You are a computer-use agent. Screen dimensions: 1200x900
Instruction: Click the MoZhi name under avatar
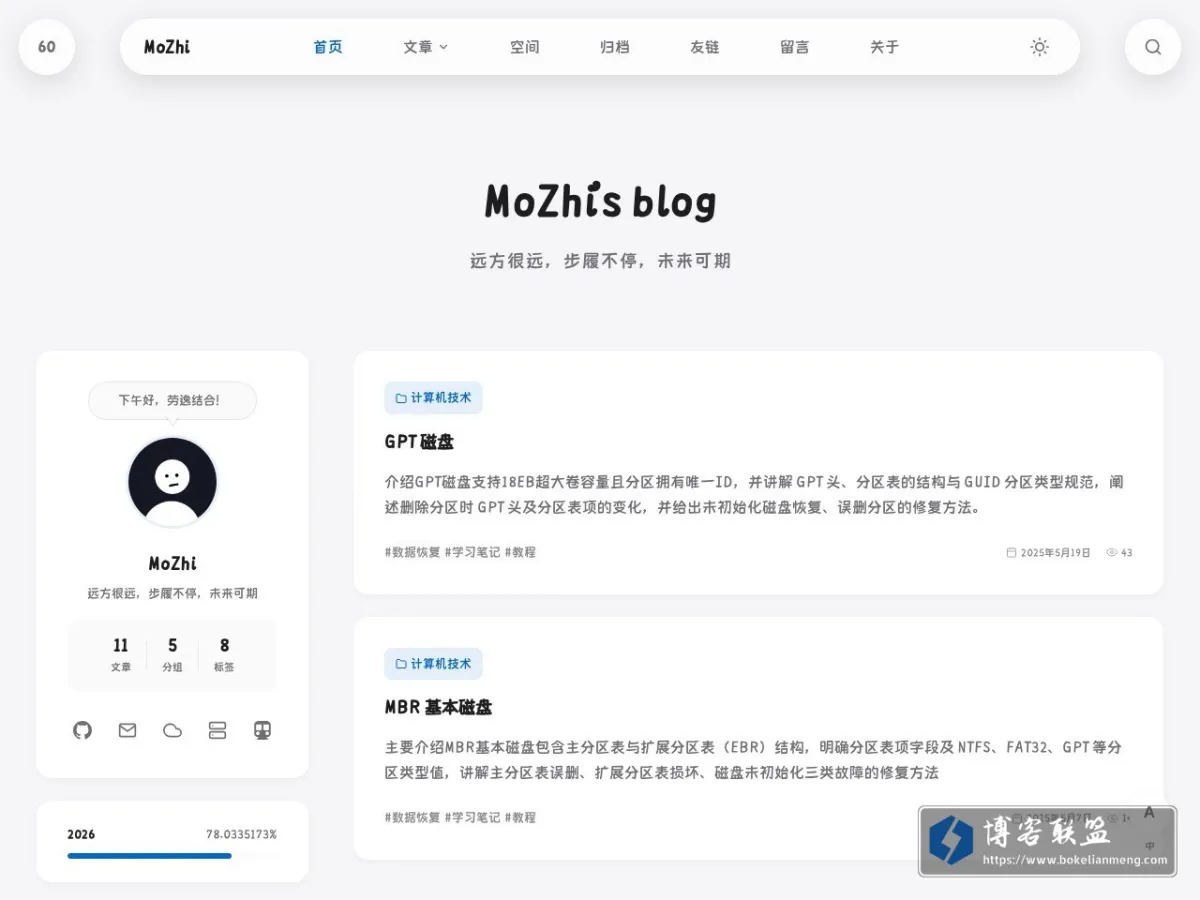coord(172,564)
